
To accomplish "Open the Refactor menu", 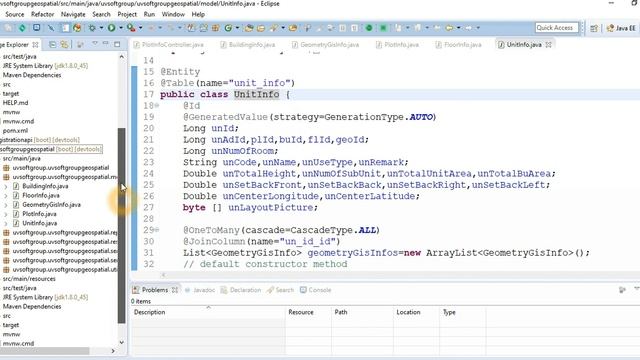I will point(42,14).
